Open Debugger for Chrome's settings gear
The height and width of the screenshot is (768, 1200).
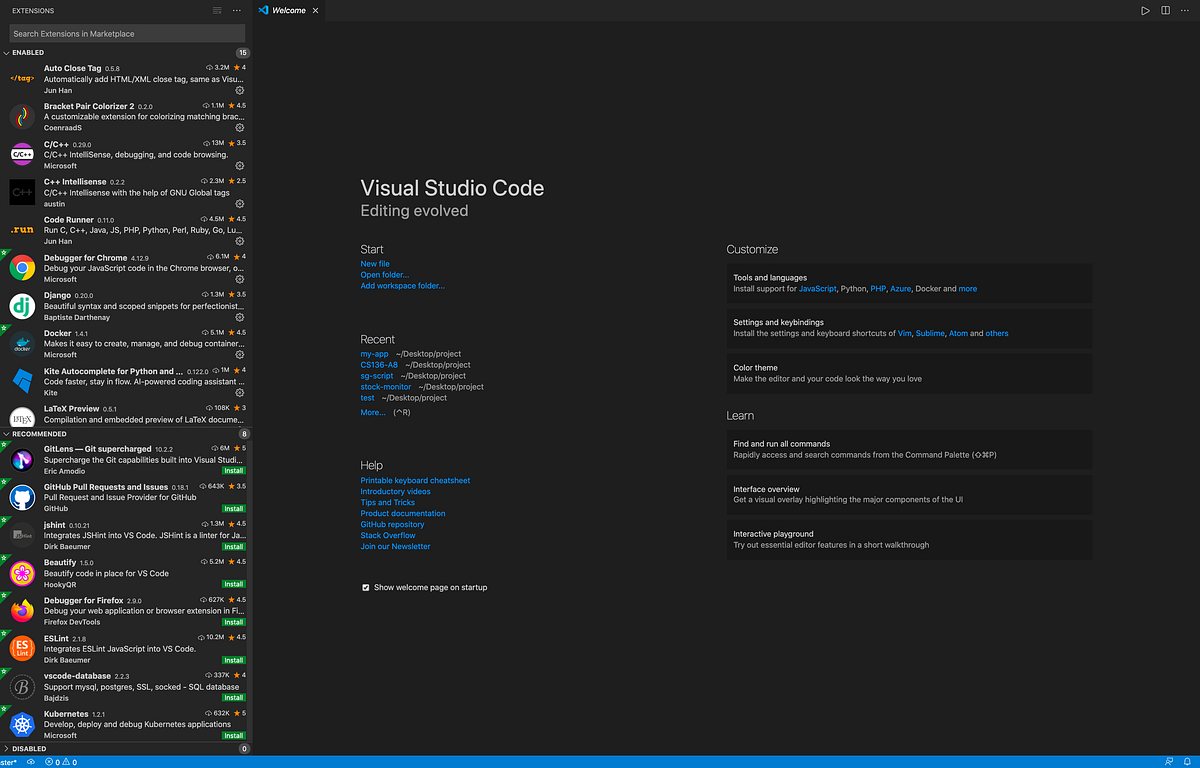238,280
